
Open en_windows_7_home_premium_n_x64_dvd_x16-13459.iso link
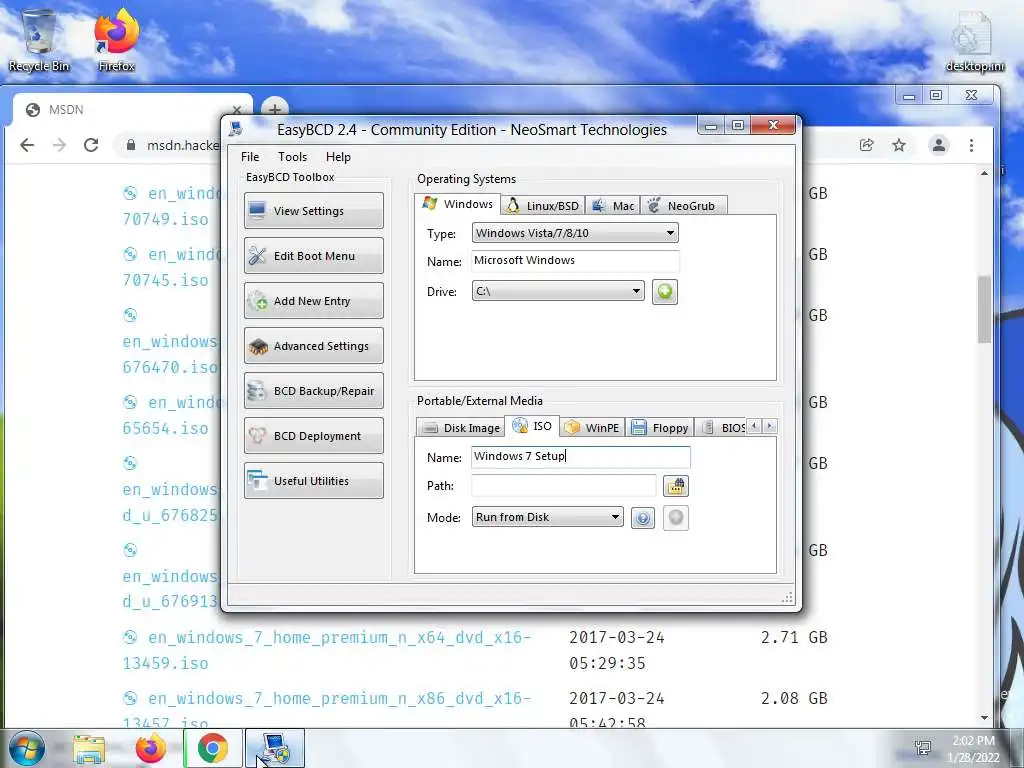click(x=327, y=650)
